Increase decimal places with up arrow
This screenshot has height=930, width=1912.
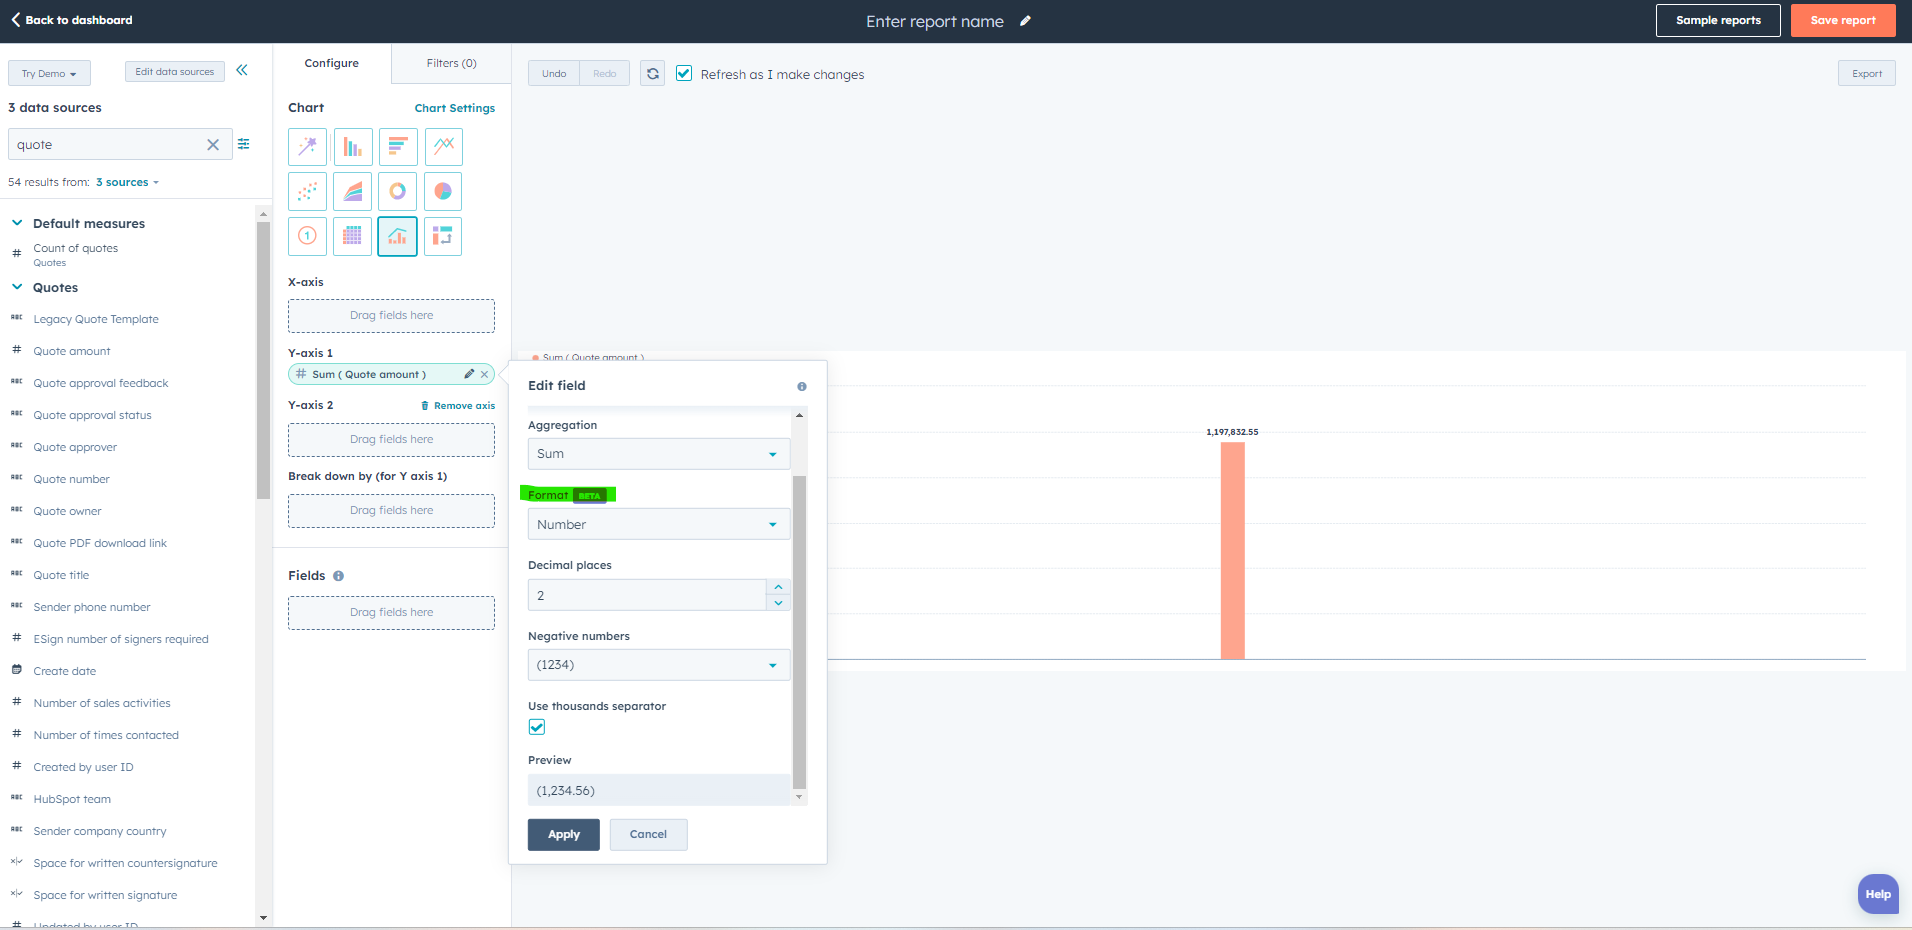[778, 587]
